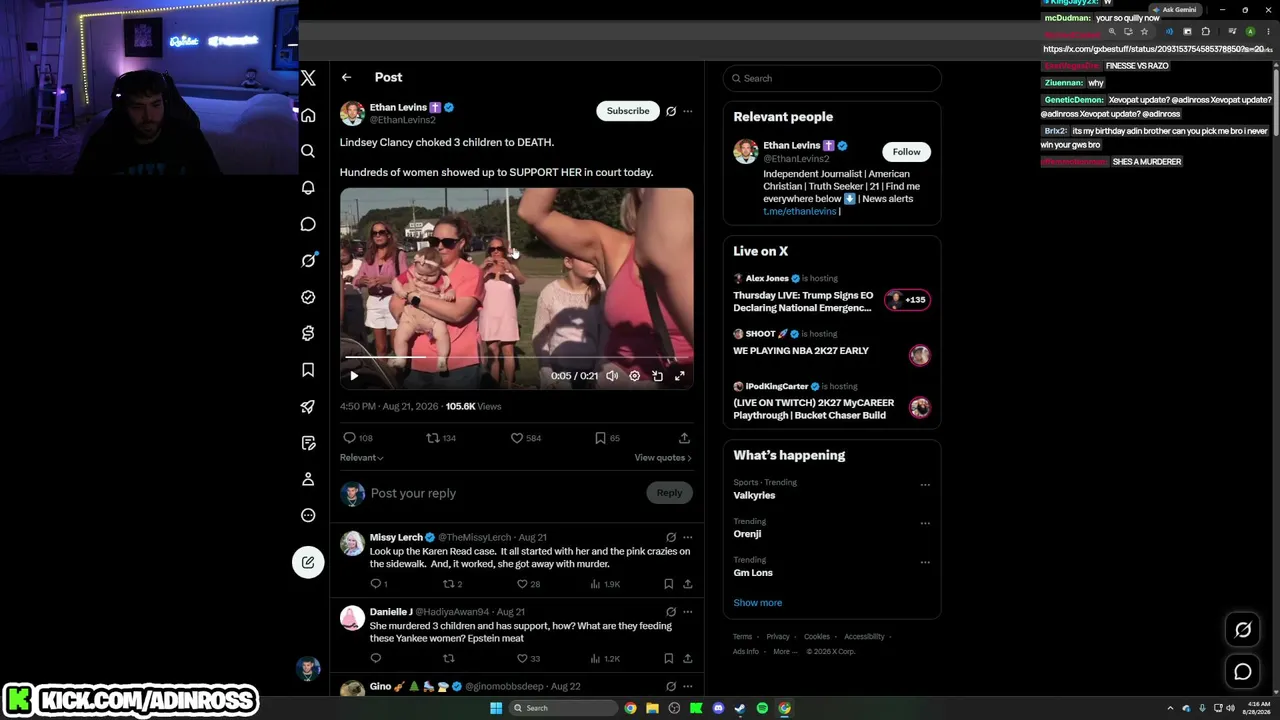Open Chat messages icon in sidebar
The image size is (1280, 720).
click(308, 224)
